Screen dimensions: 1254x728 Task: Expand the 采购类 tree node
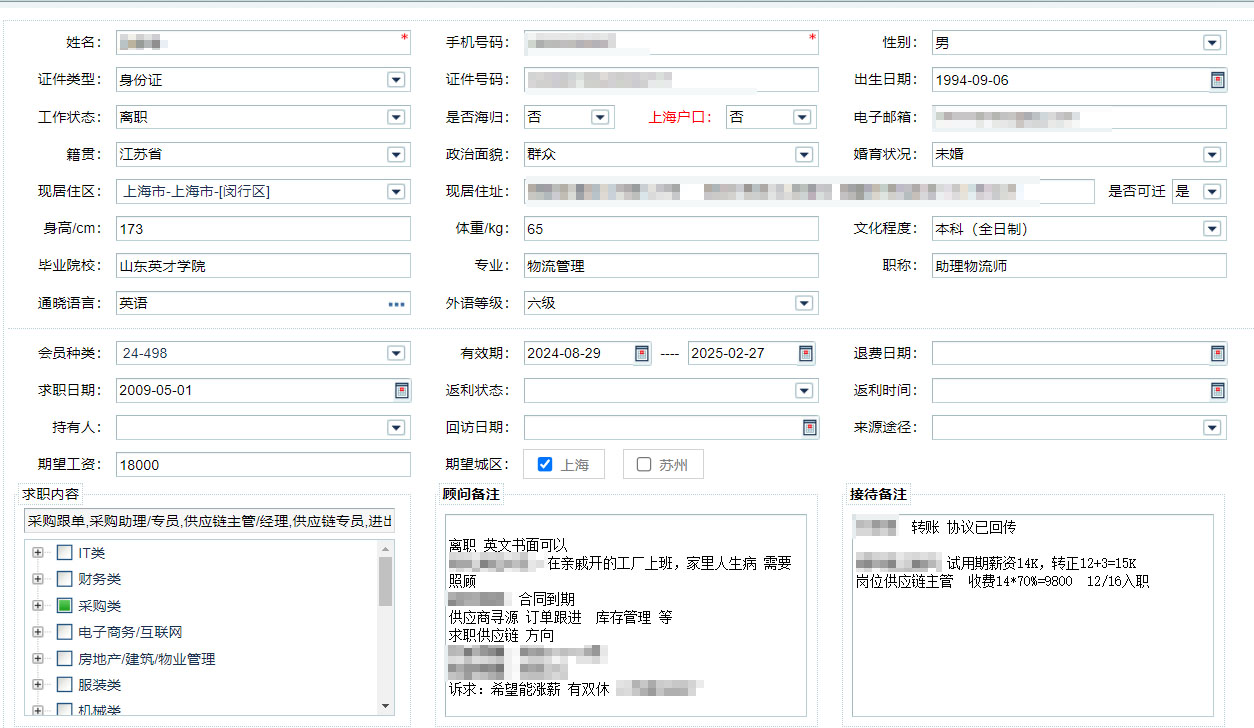38,605
